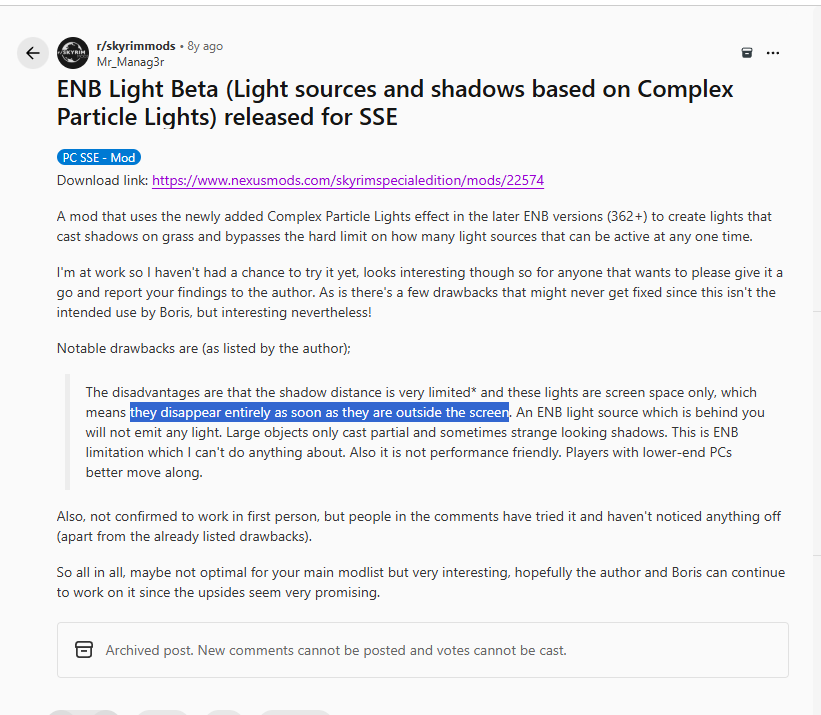Image resolution: width=821 pixels, height=715 pixels.
Task: Visit the r/skyrimmods subreddit link
Action: point(136,46)
